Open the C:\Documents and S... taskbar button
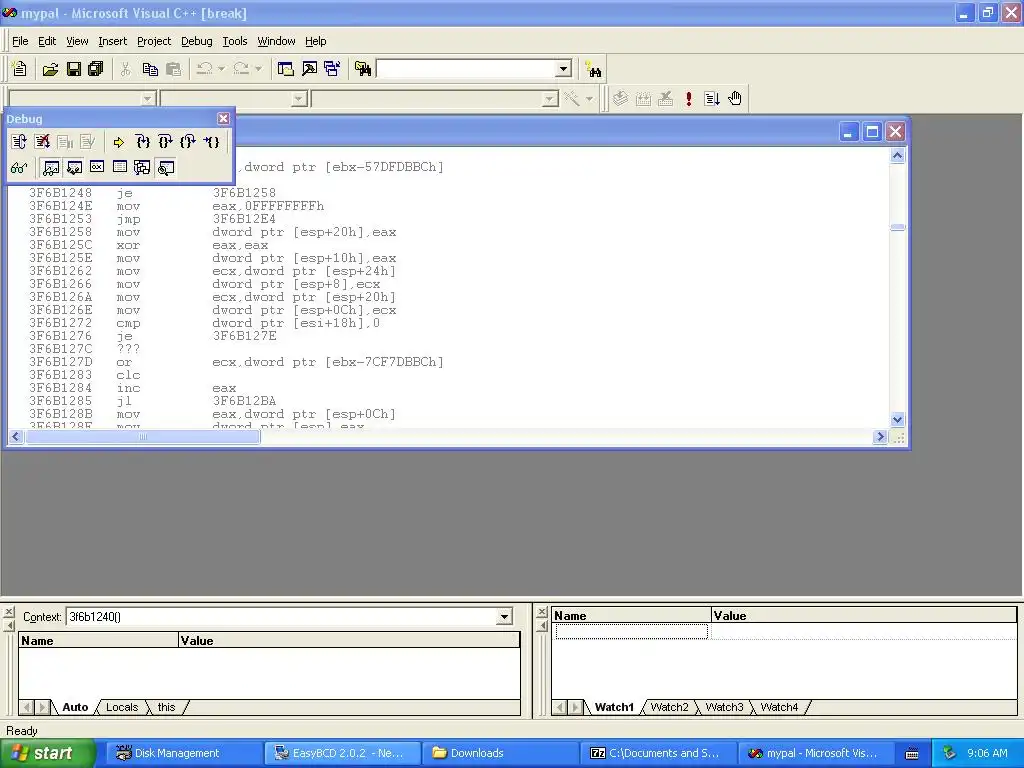Viewport: 1024px width, 768px height. tap(658, 753)
